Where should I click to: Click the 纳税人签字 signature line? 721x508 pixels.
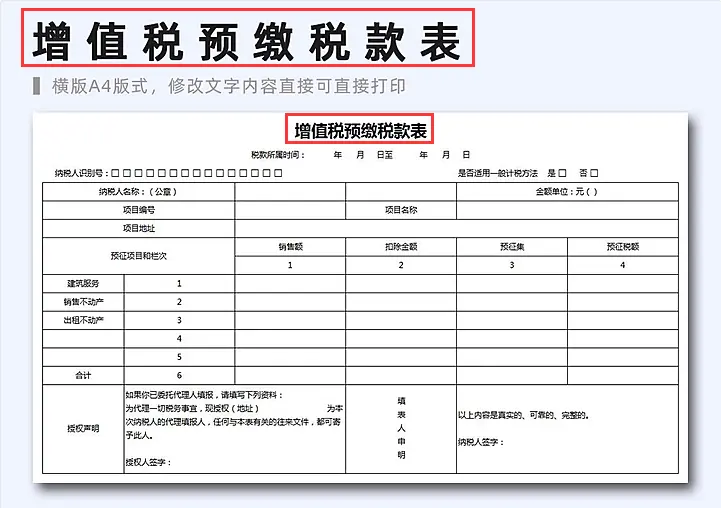coord(482,441)
